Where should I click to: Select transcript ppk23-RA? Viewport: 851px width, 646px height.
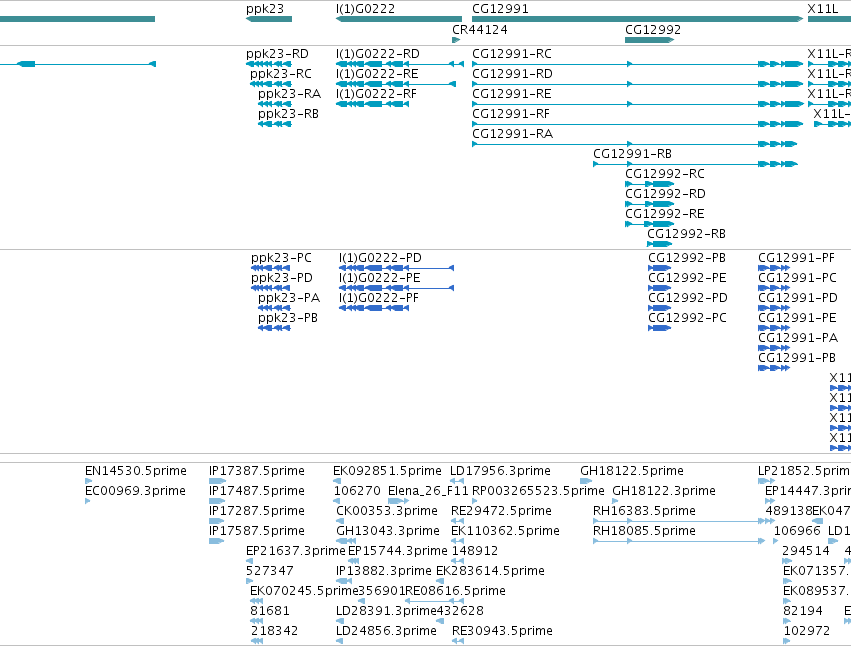[275, 104]
